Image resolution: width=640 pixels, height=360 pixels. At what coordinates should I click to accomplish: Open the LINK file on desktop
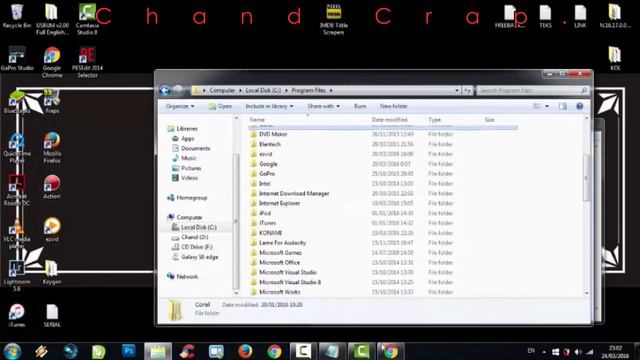[580, 16]
